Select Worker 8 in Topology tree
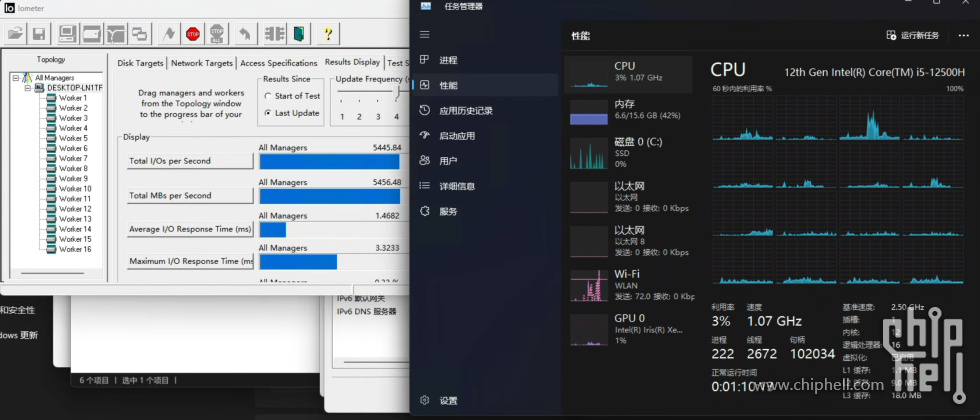 pyautogui.click(x=73, y=168)
